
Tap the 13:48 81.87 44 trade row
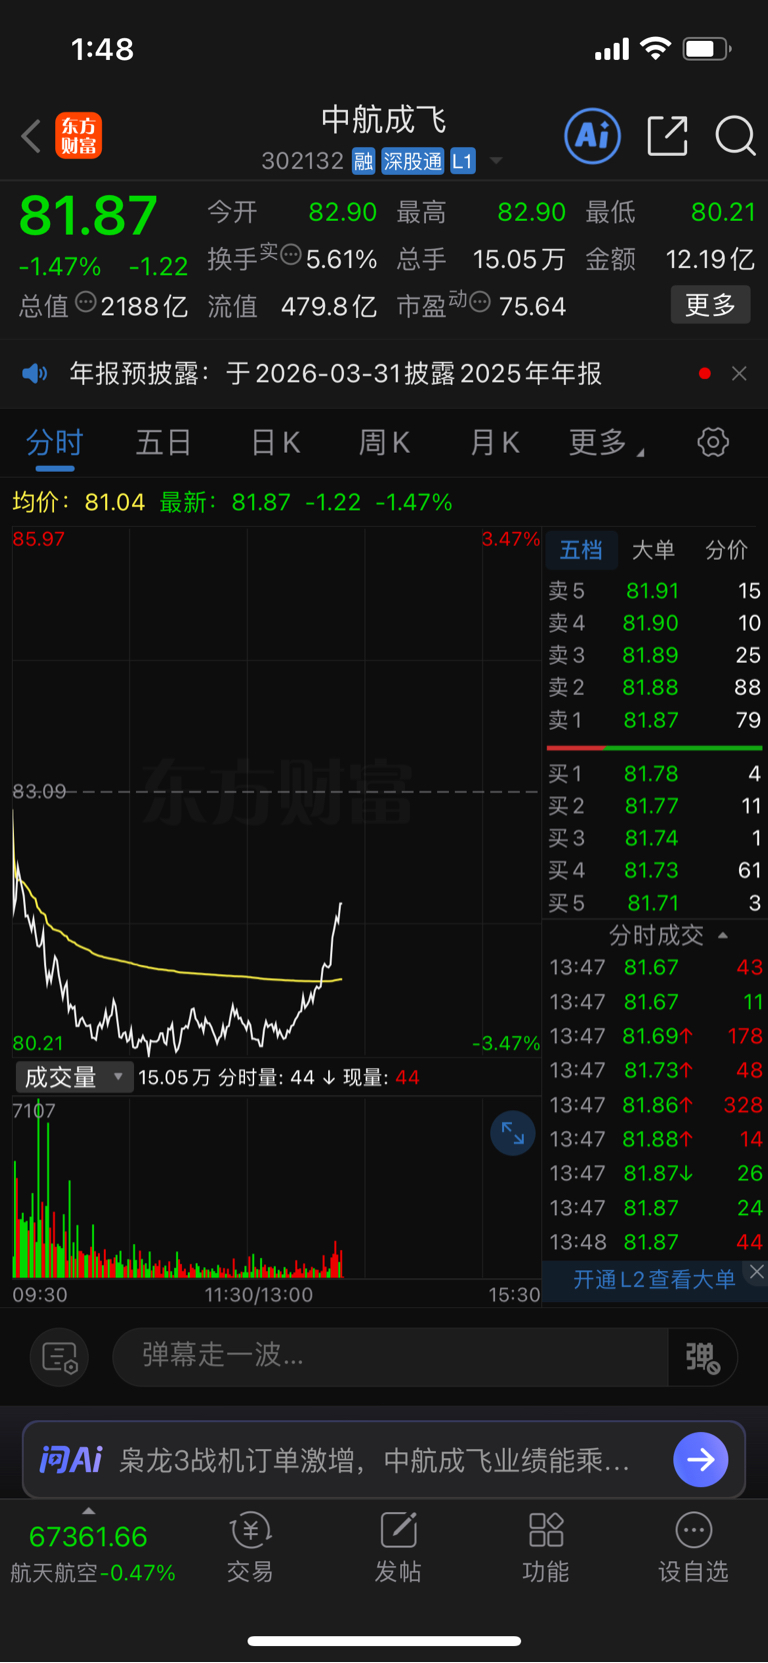click(656, 1242)
